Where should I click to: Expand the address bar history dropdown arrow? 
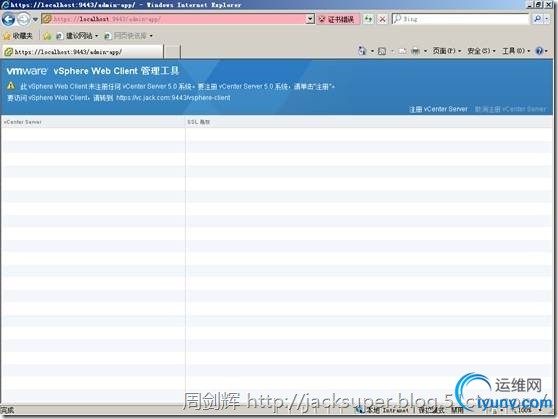coord(310,19)
